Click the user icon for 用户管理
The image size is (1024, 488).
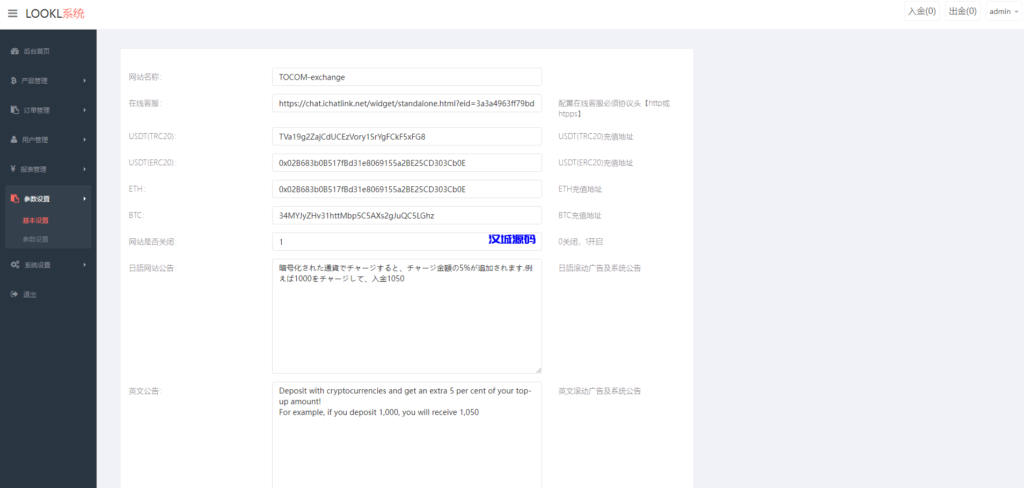(14, 139)
